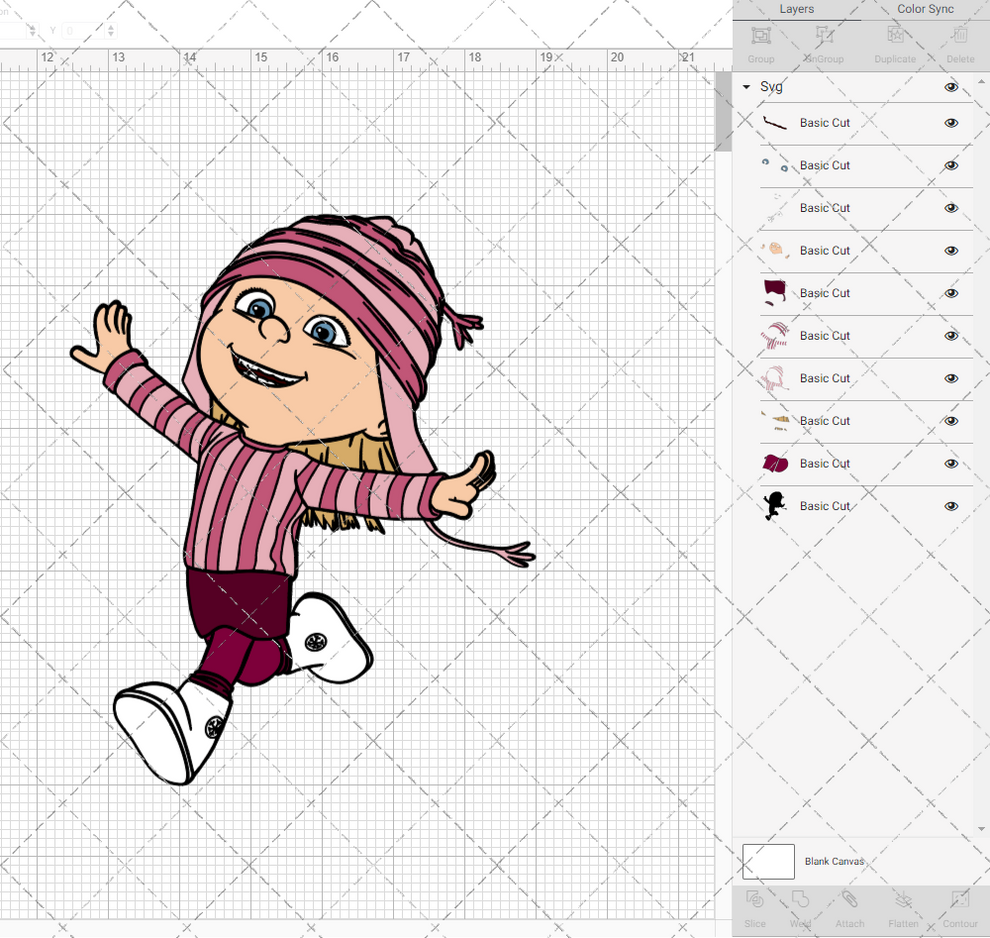Viewport: 990px width, 938px height.
Task: Hide the entire Svg group with its eye toggle
Action: 951,87
